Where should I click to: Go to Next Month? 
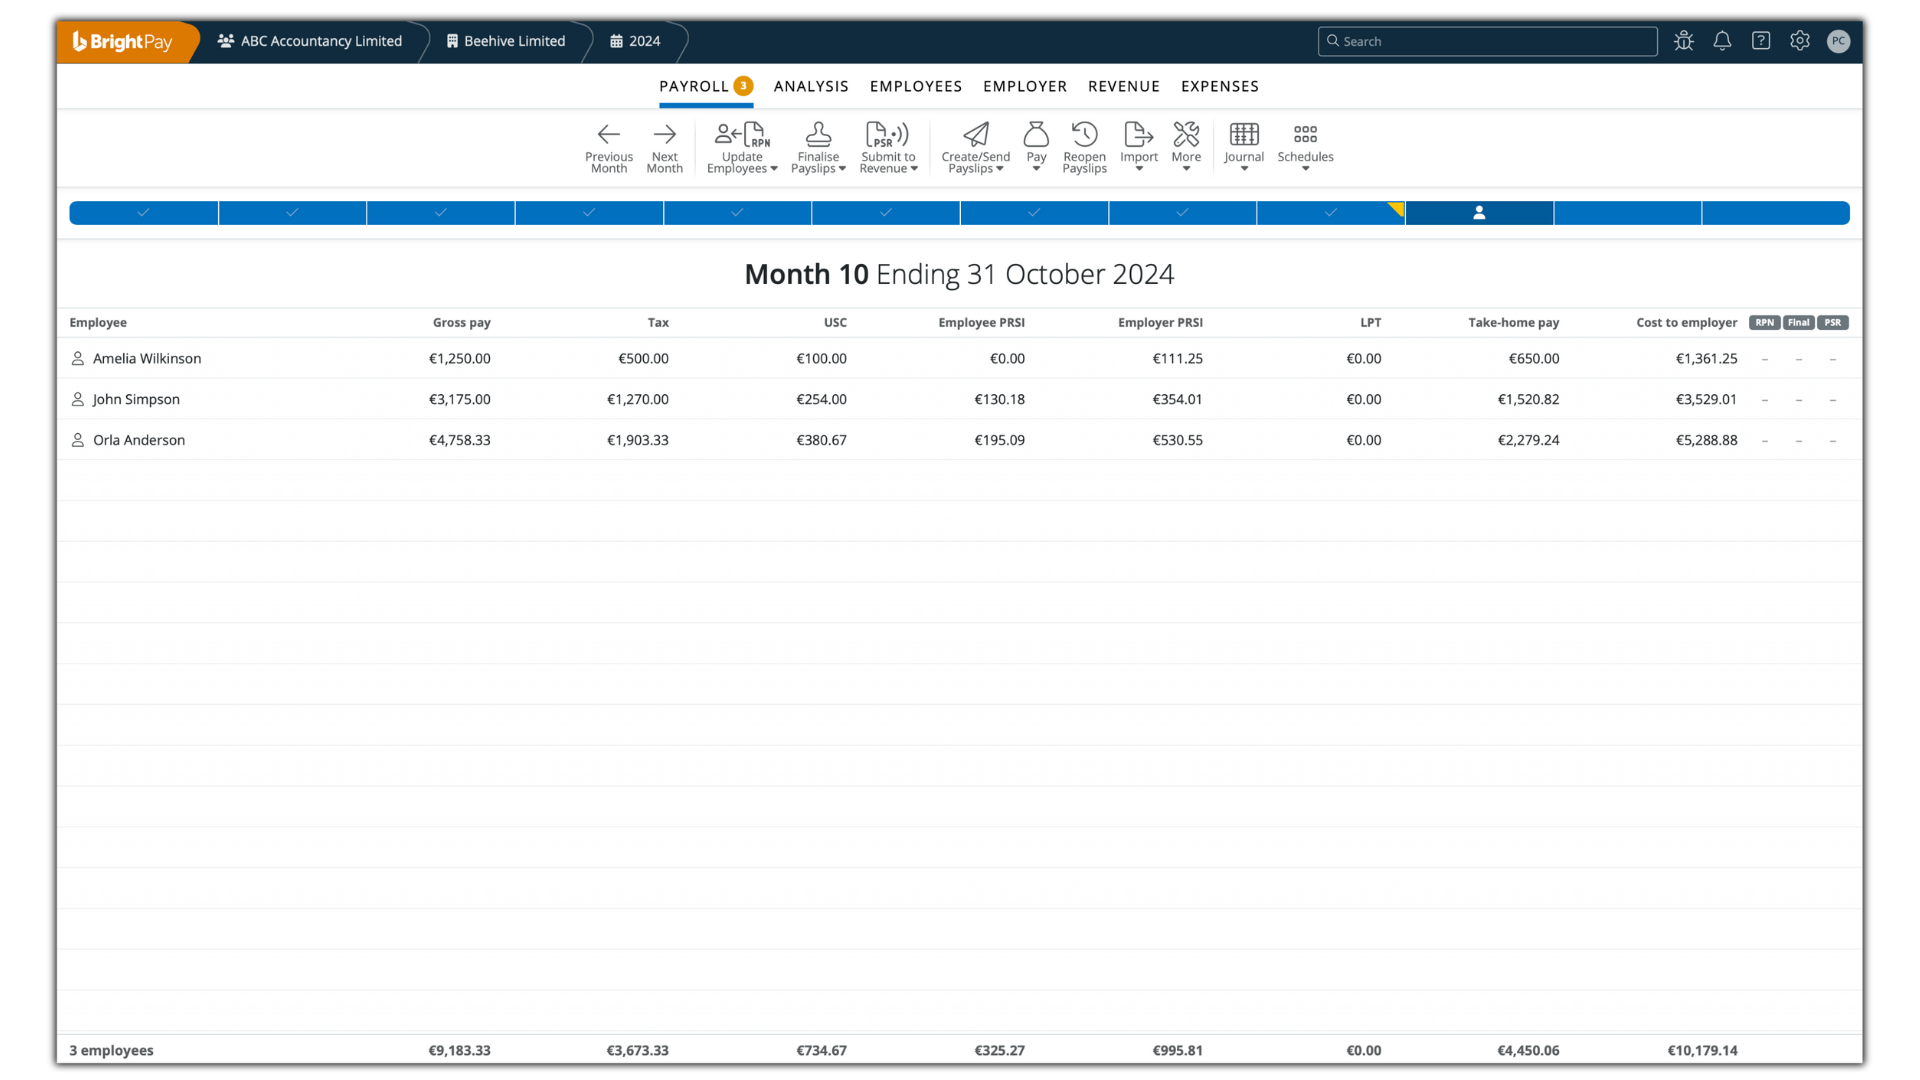tap(664, 147)
